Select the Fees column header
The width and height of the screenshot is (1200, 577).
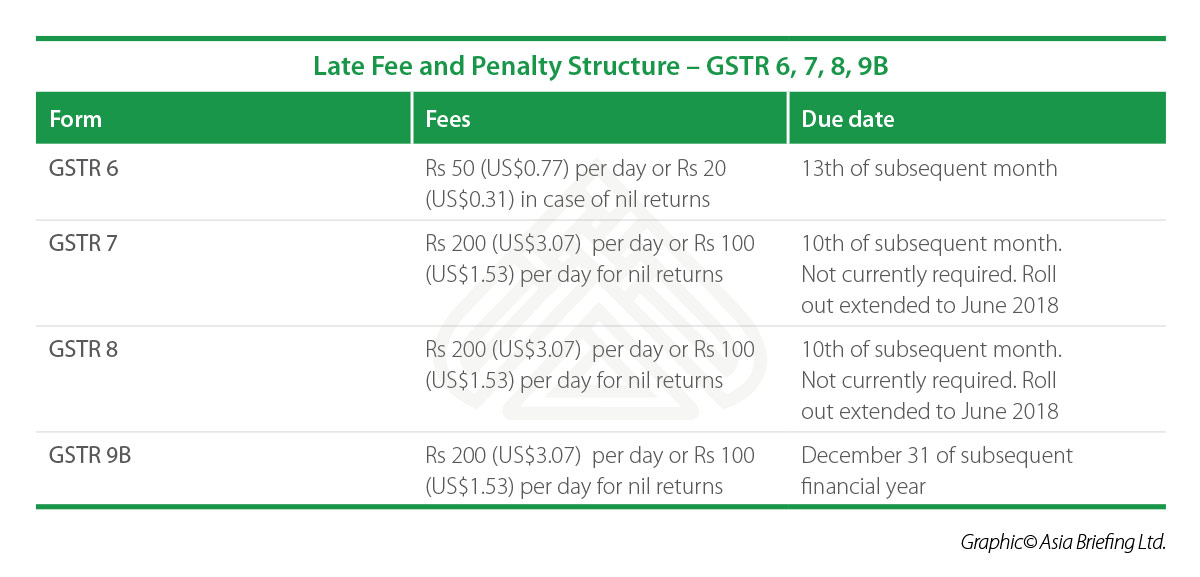pos(448,119)
